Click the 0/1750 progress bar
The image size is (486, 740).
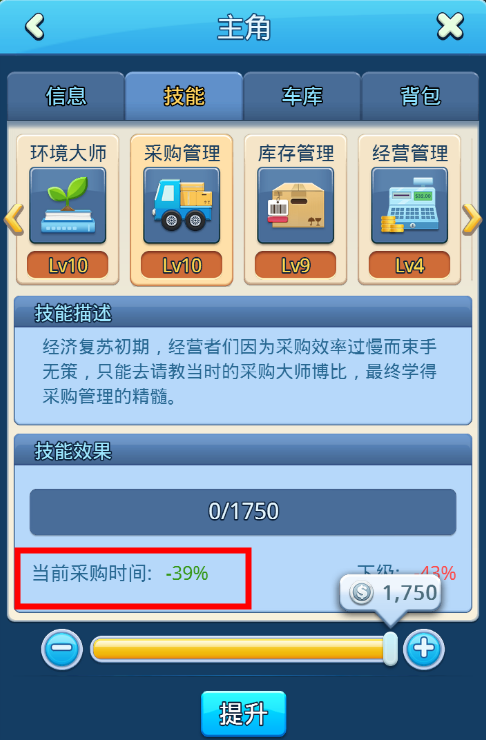pyautogui.click(x=243, y=512)
